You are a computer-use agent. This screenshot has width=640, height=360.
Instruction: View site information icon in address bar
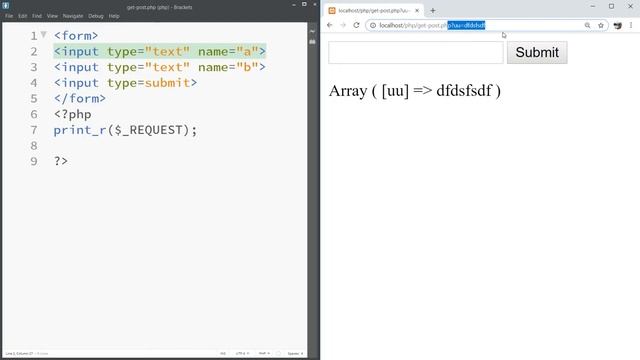point(373,25)
